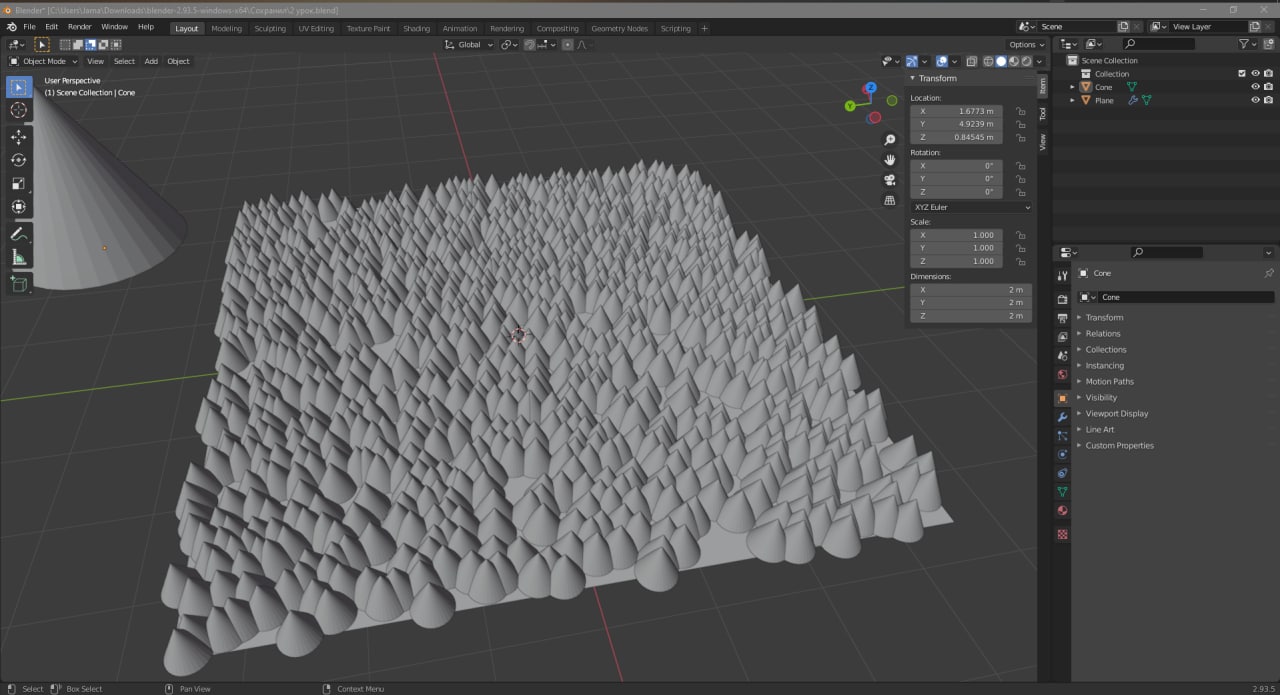Open the Particles properties tab icon
The height and width of the screenshot is (695, 1280).
[1062, 436]
